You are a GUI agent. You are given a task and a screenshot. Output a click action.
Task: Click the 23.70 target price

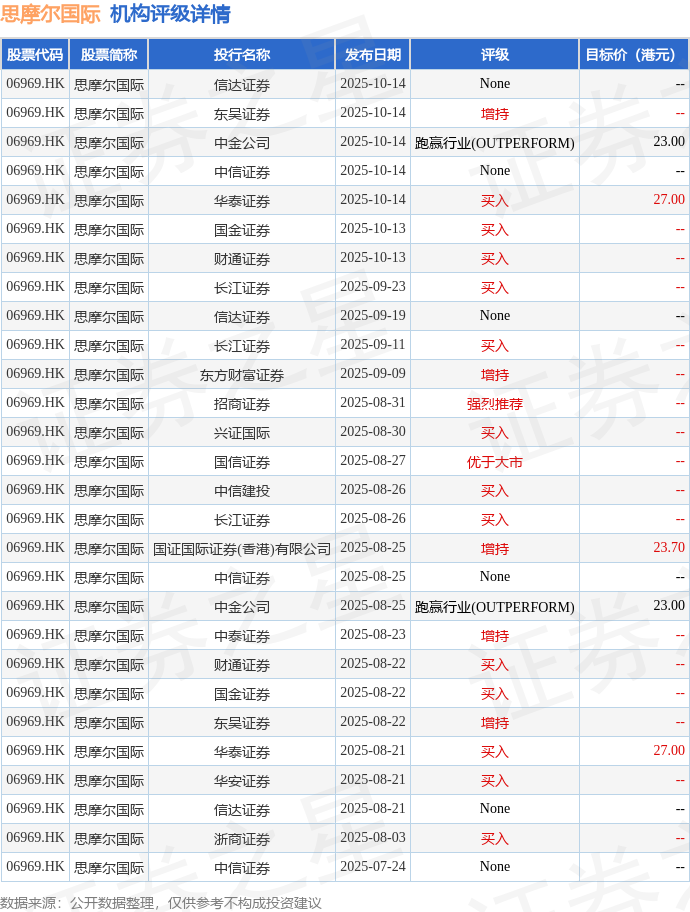(668, 547)
